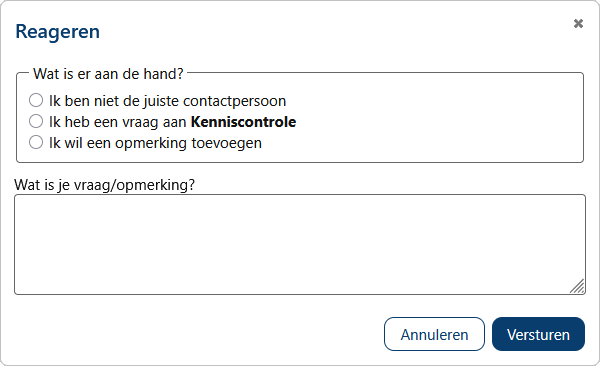Screen dimensions: 600x366
Task: Click the empty dialog area left of Annuleren
Action: pos(191,334)
